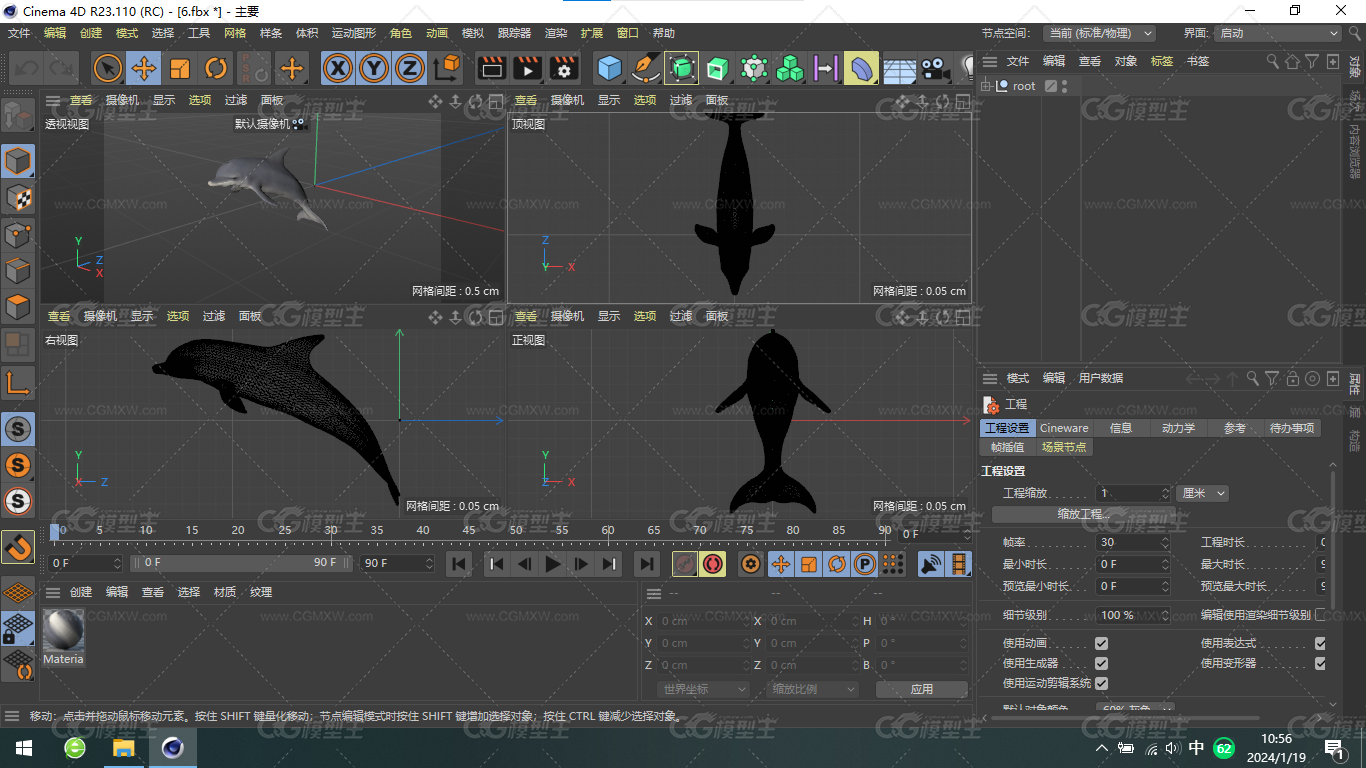Expand the root object tree node

click(986, 86)
